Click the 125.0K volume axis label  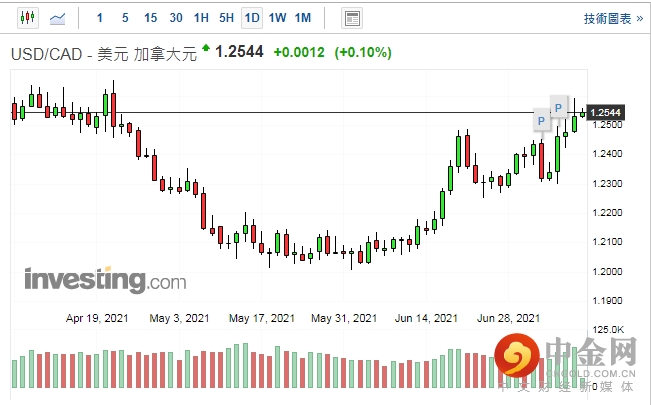[608, 330]
